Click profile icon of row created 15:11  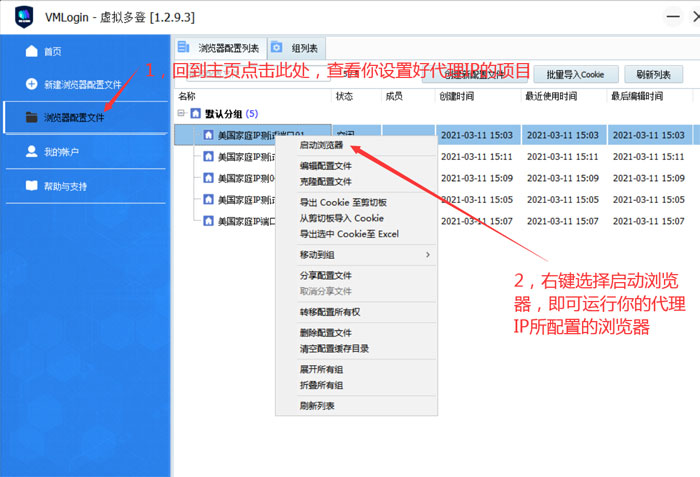[x=208, y=156]
